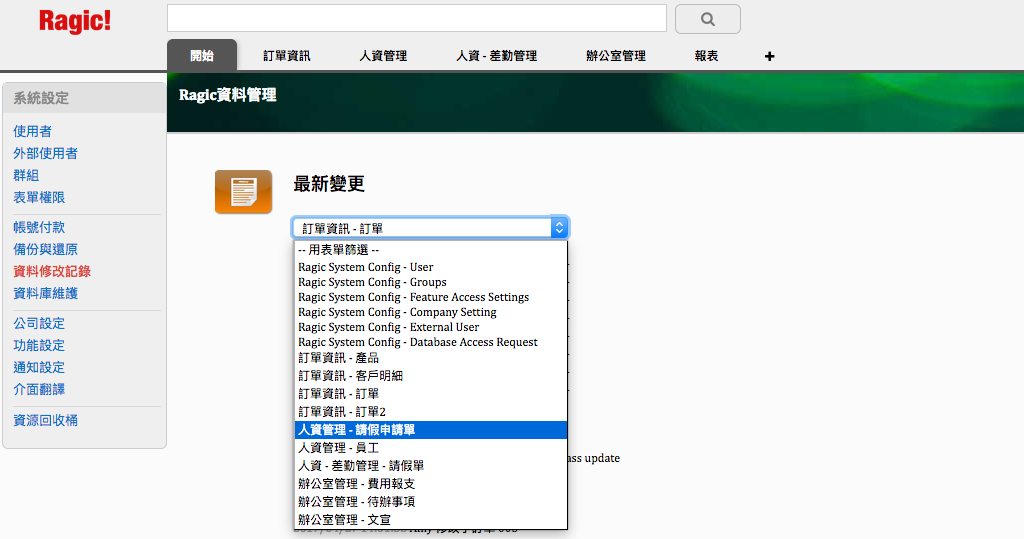Click the Ragic! logo
The image size is (1024, 539).
click(75, 21)
